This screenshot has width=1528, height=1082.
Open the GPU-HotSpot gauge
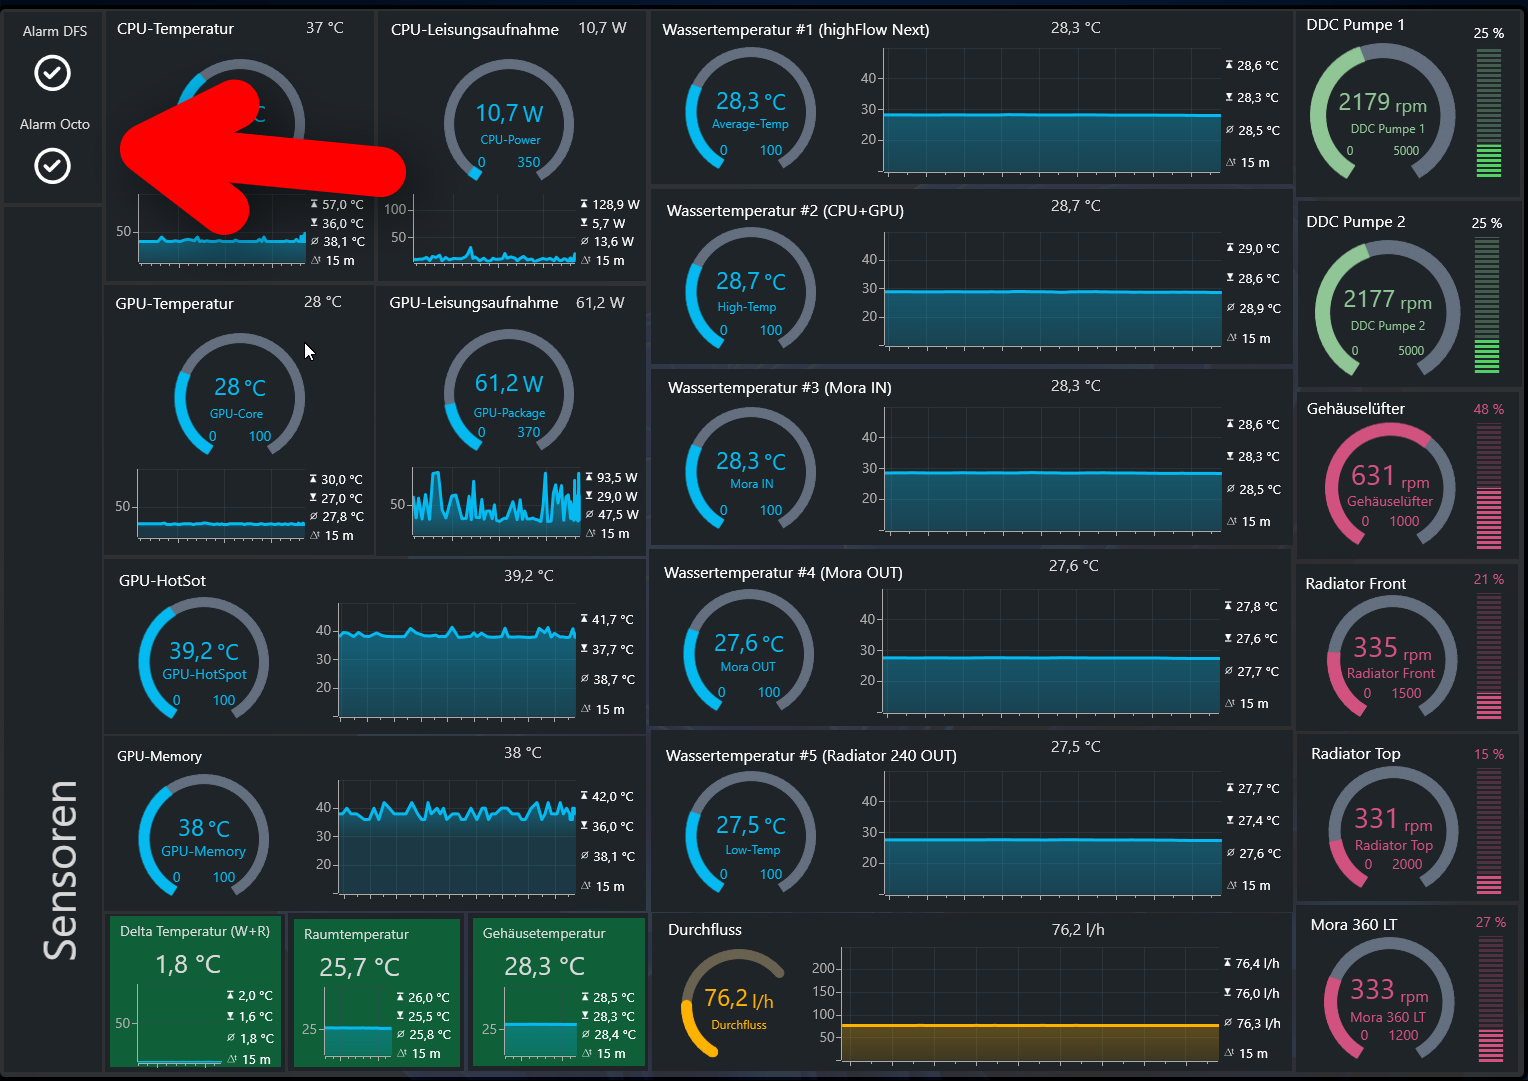[204, 659]
